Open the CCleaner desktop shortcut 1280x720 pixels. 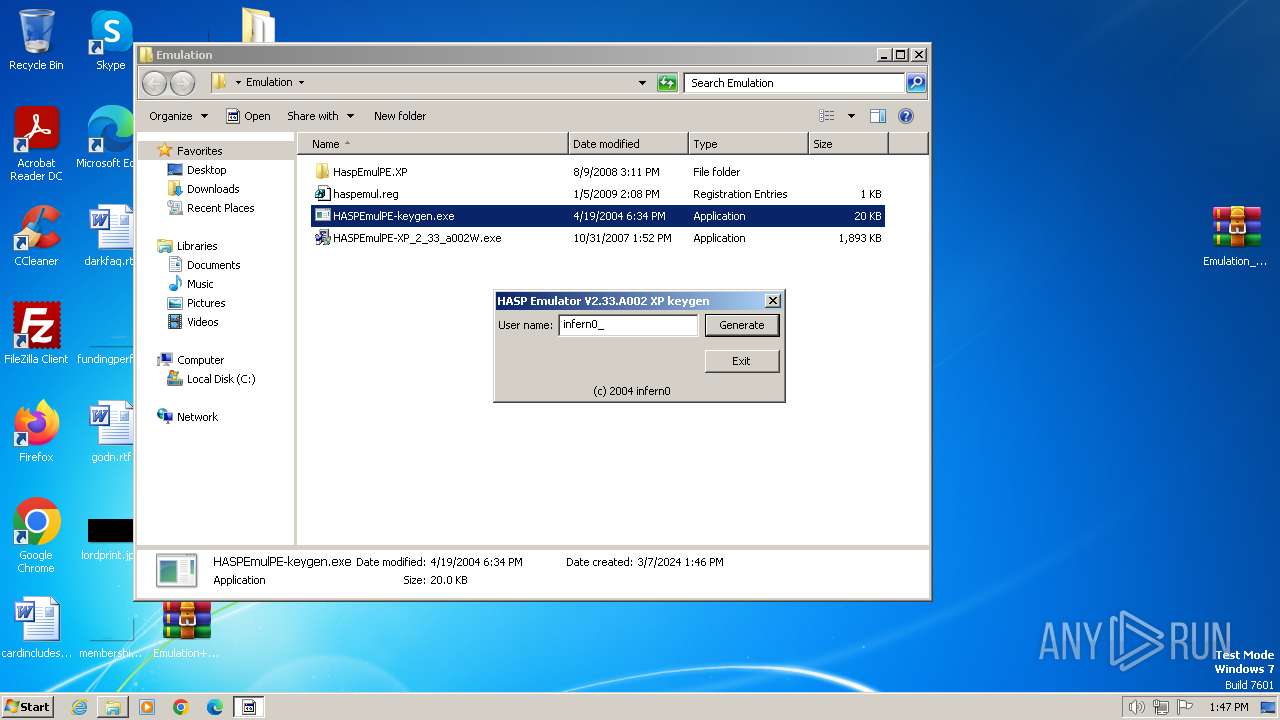(x=36, y=236)
